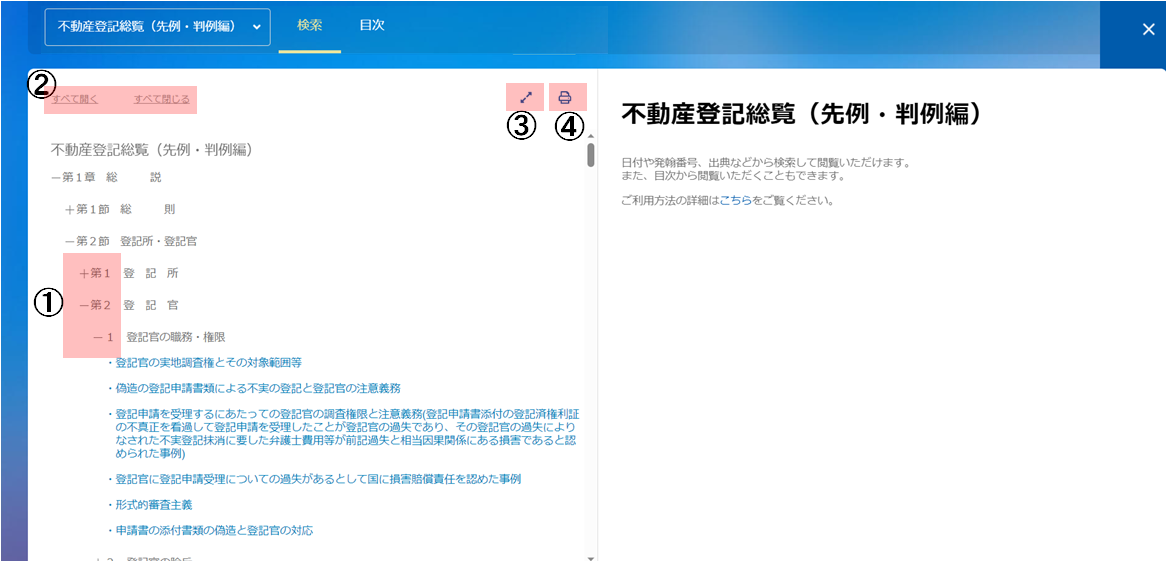Click the すべて開く link

click(x=75, y=98)
